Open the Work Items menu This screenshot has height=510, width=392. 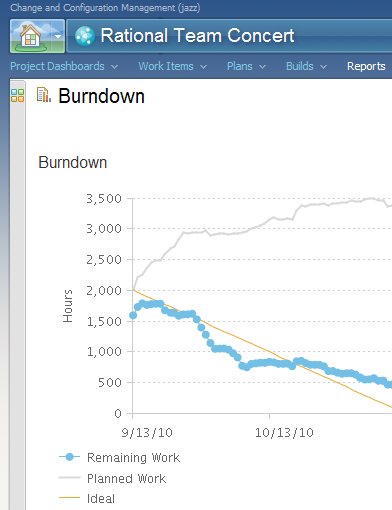coord(166,66)
